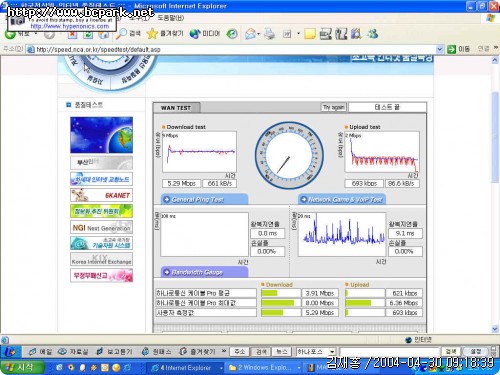
Task: Click the Search magnifier icon in toolbar
Action: pyautogui.click(x=122, y=34)
